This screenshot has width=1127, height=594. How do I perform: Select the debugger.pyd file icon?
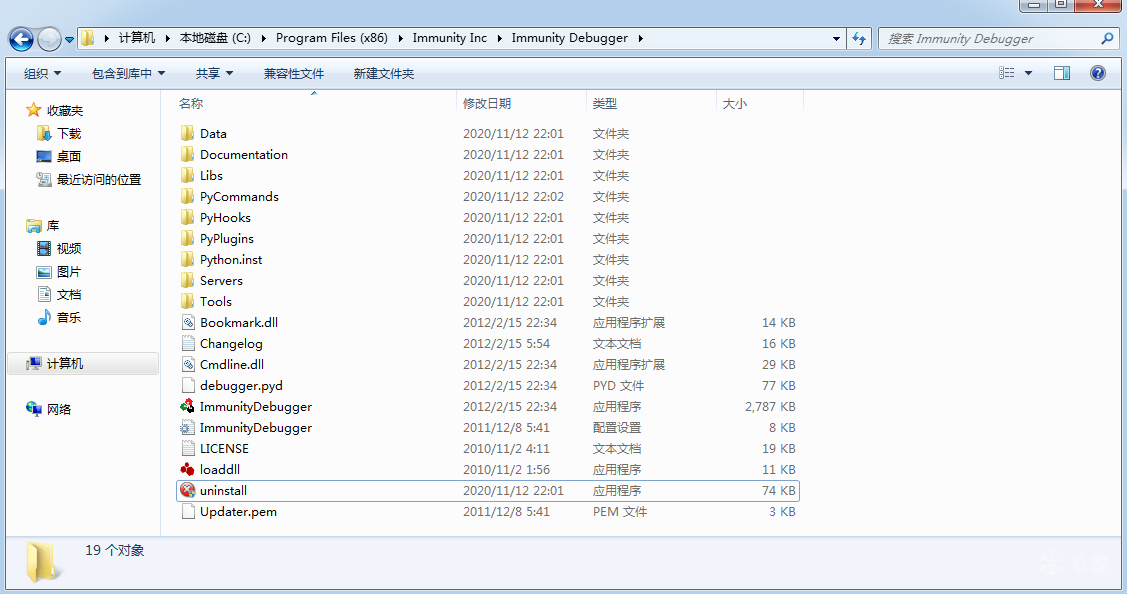tap(188, 385)
